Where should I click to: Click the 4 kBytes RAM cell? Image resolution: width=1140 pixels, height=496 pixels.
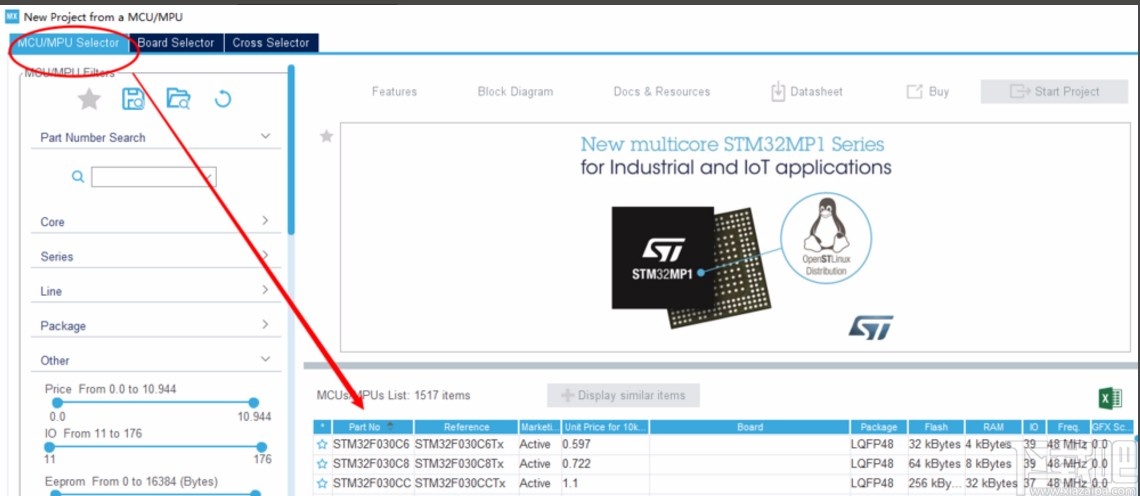click(993, 444)
